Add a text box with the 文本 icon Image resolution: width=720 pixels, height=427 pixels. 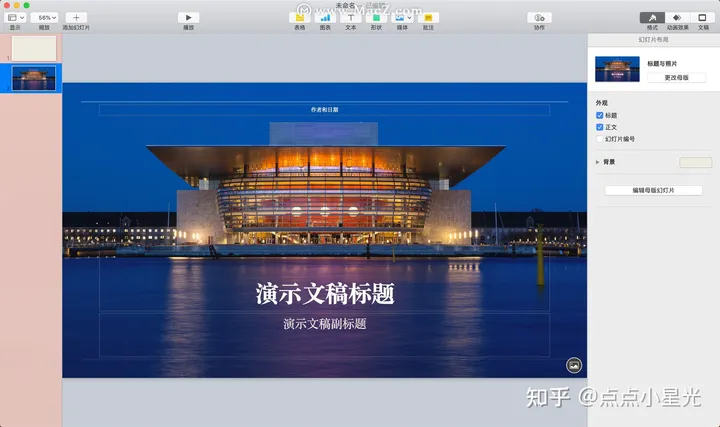pyautogui.click(x=351, y=18)
